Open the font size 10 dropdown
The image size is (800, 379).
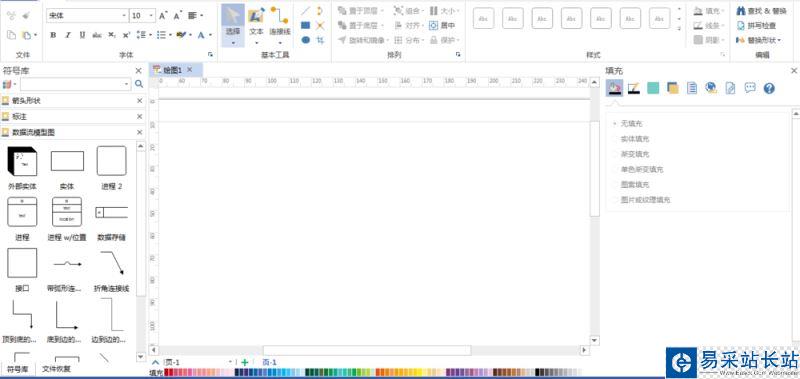pyautogui.click(x=151, y=16)
